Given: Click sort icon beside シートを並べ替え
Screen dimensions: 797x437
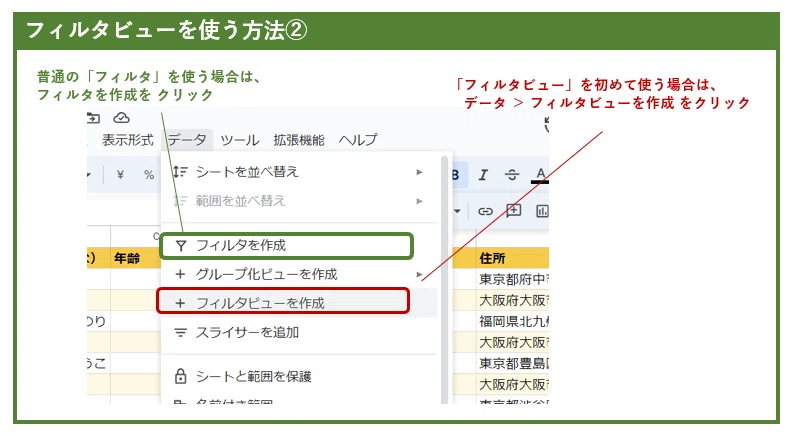Looking at the screenshot, I should coord(180,172).
